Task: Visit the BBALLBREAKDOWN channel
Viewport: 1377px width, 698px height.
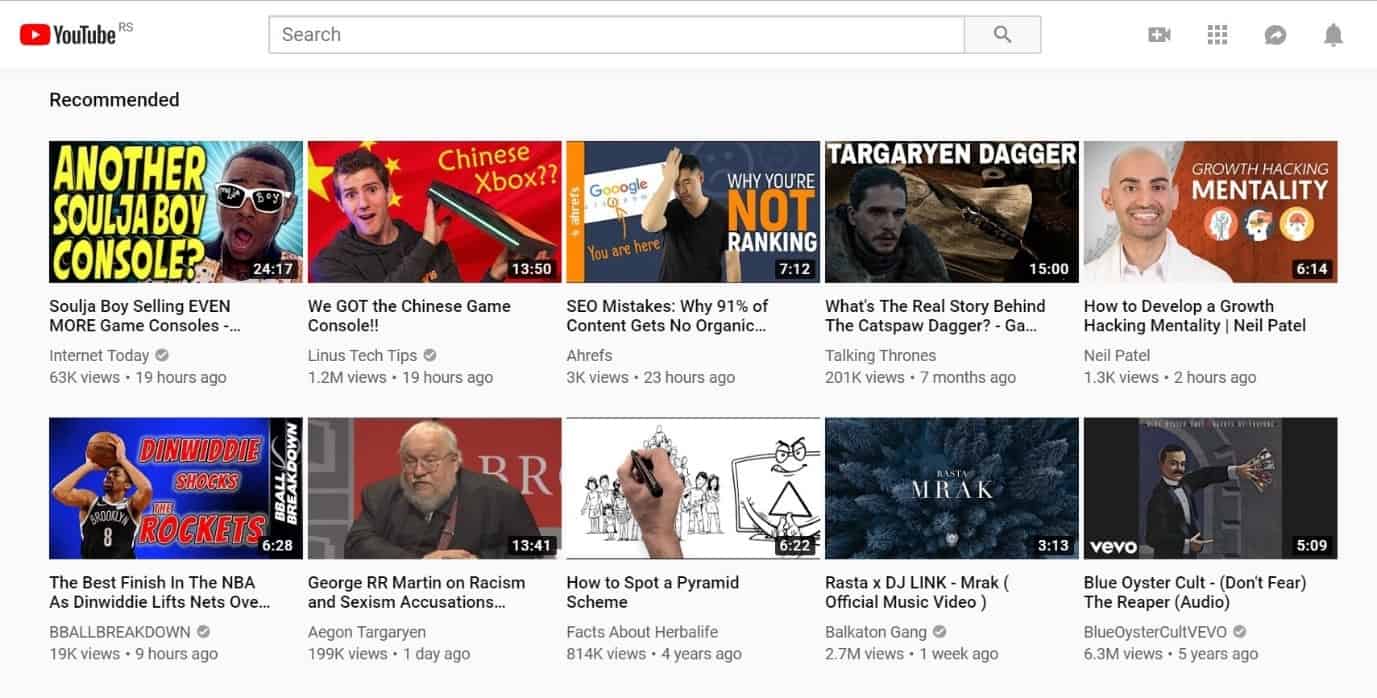Action: click(120, 631)
